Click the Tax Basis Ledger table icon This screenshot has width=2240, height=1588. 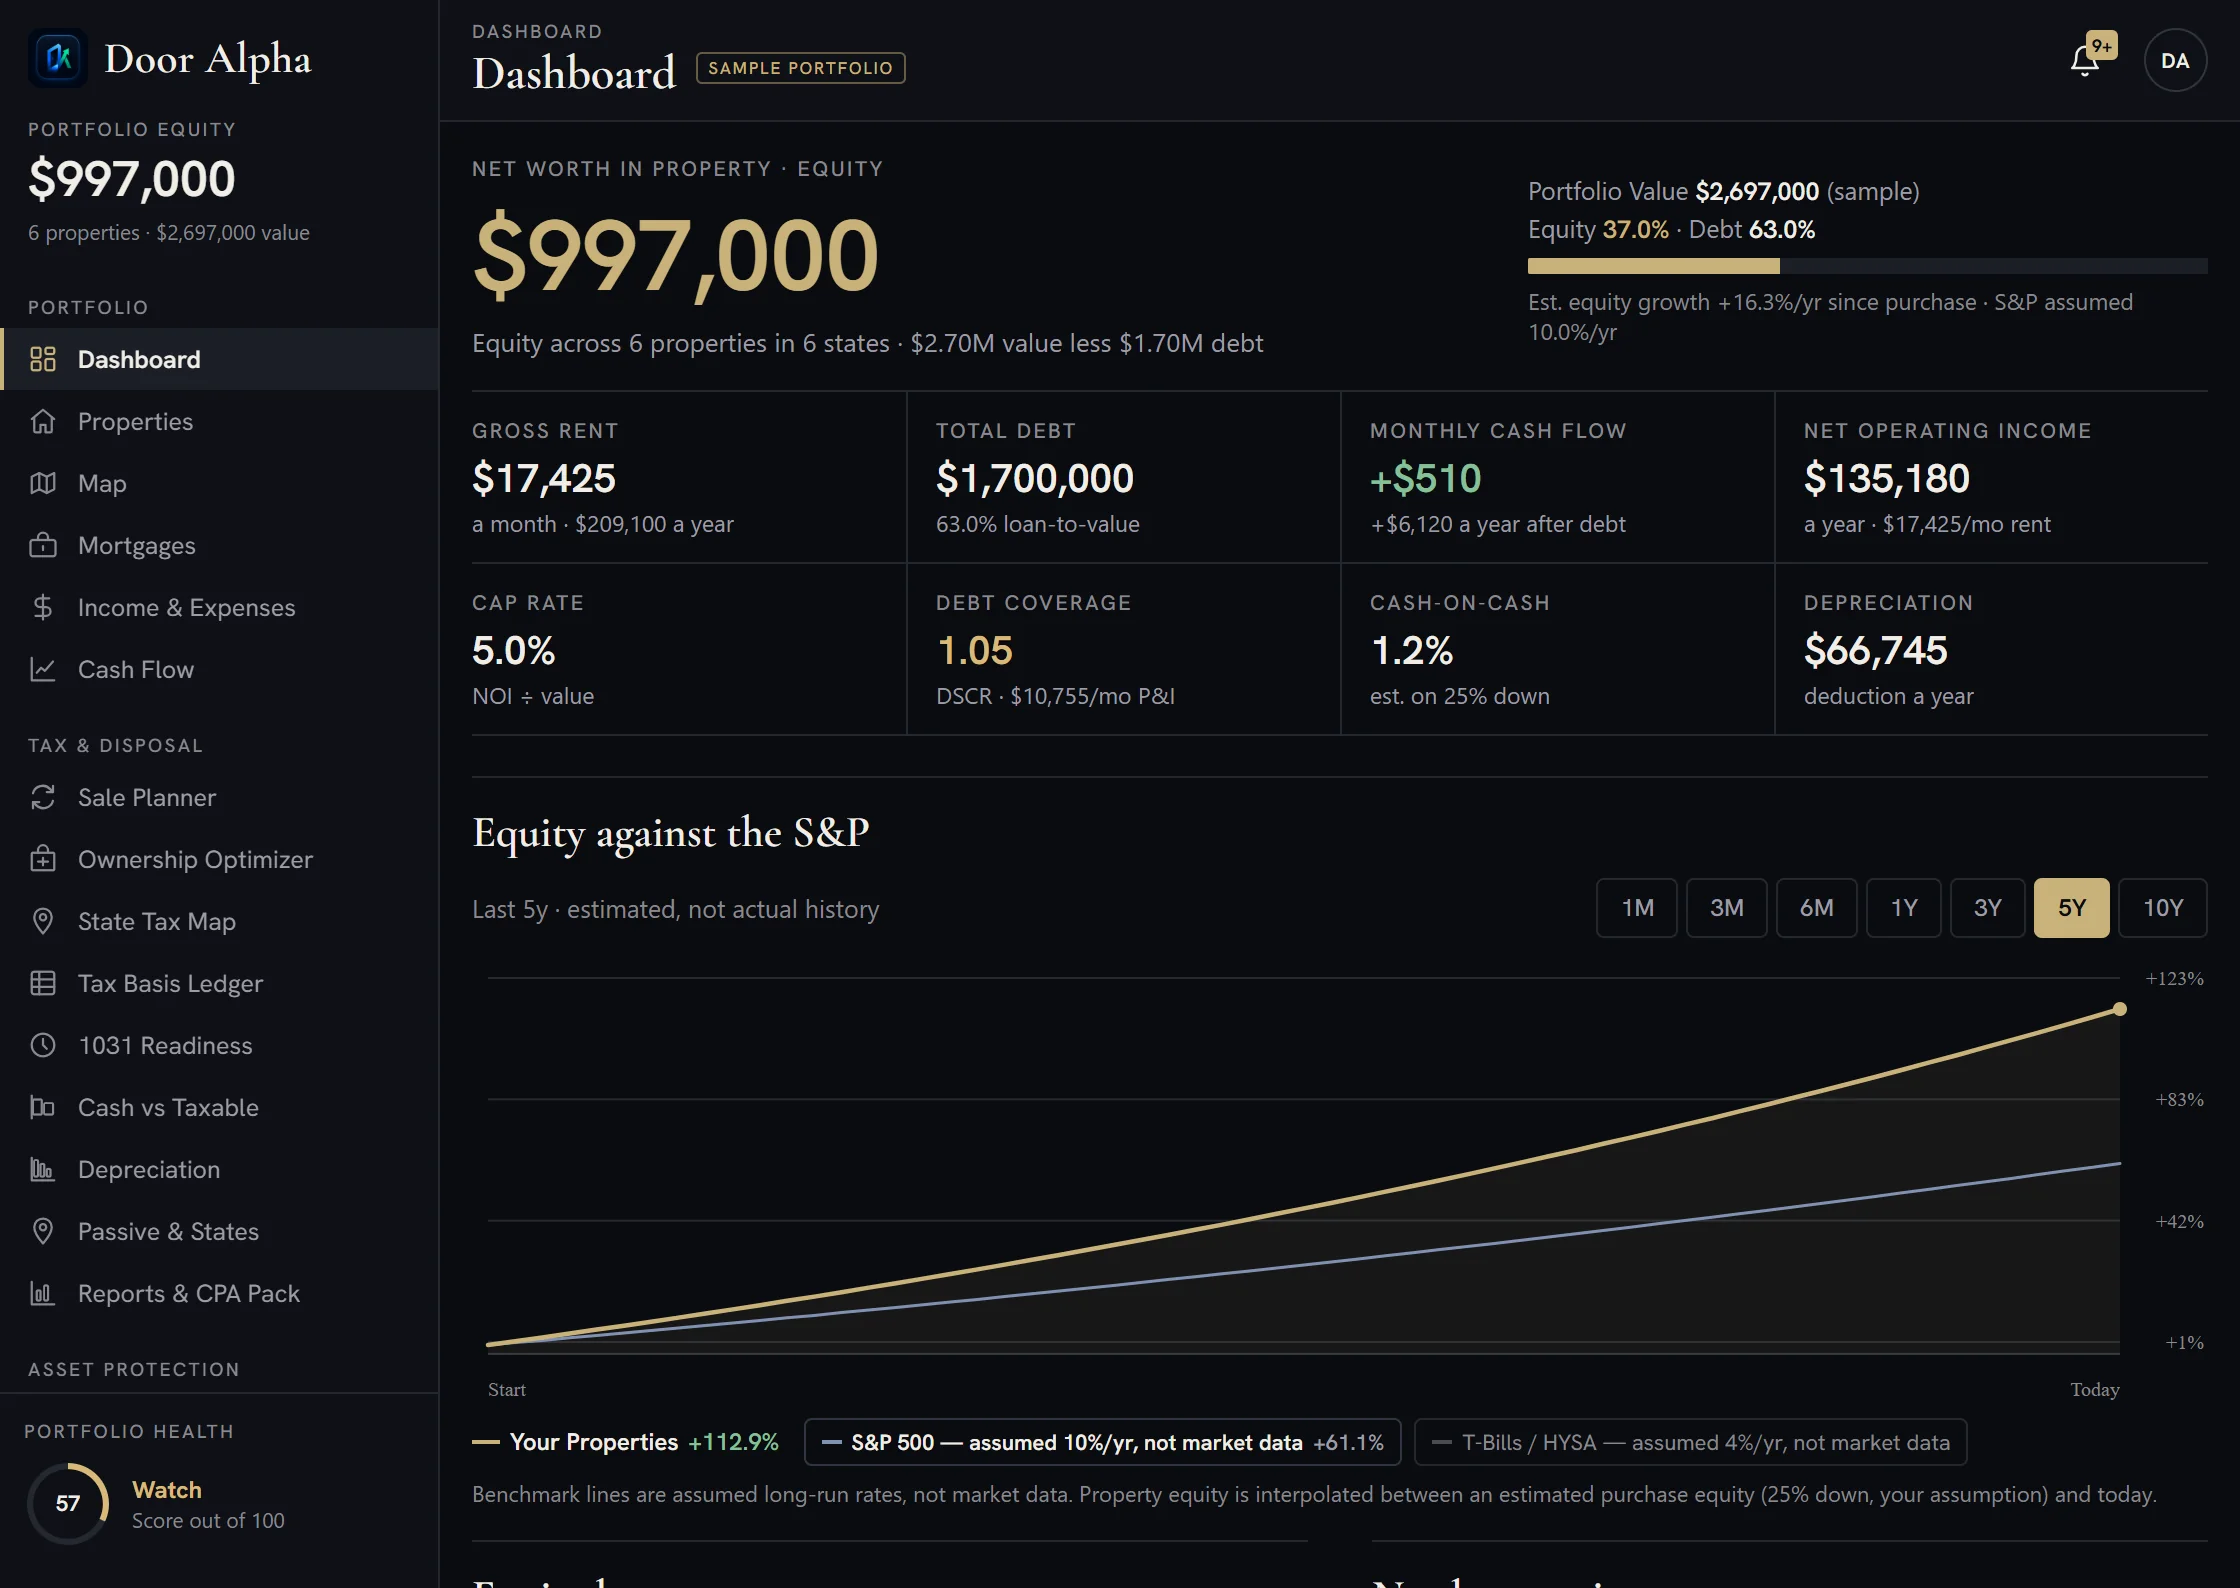coord(43,983)
